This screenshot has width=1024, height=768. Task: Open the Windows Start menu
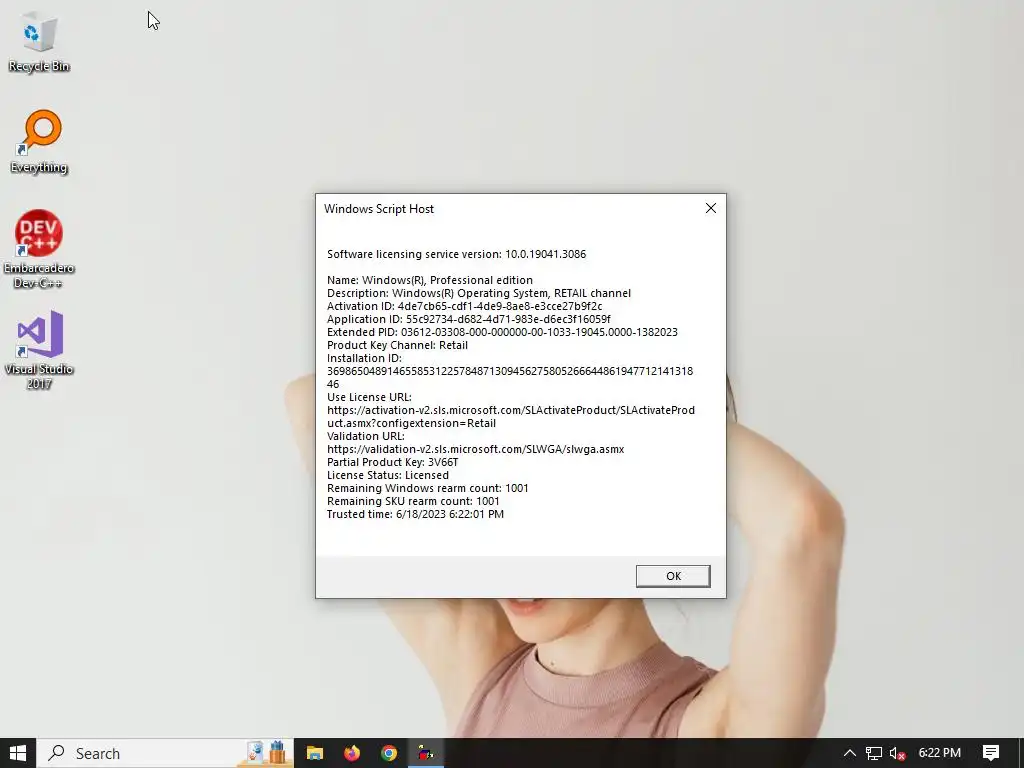point(18,753)
